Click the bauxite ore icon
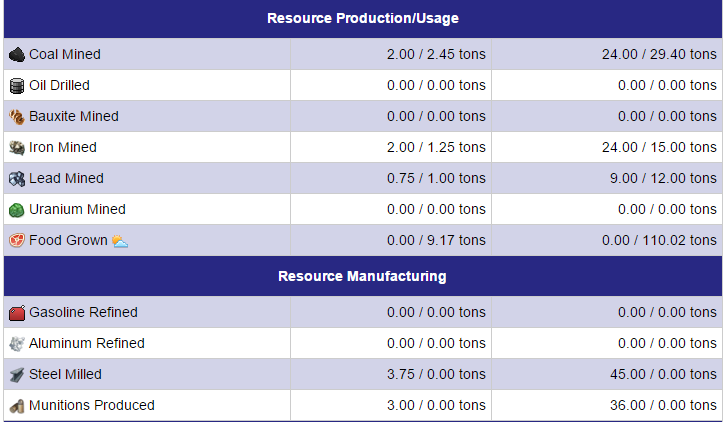The image size is (723, 422). tap(17, 117)
